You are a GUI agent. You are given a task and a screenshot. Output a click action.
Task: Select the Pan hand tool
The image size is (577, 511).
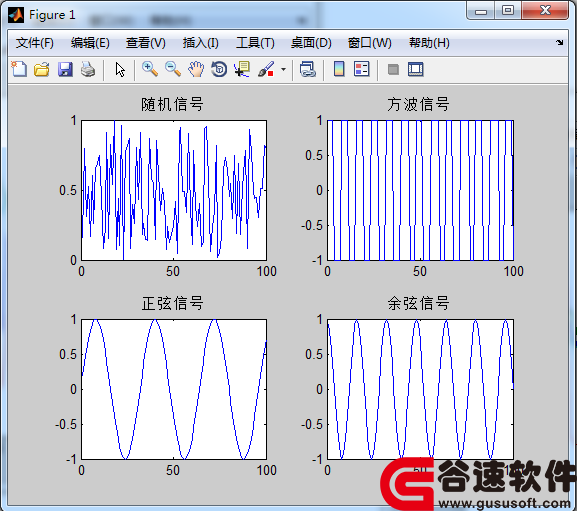[x=196, y=69]
